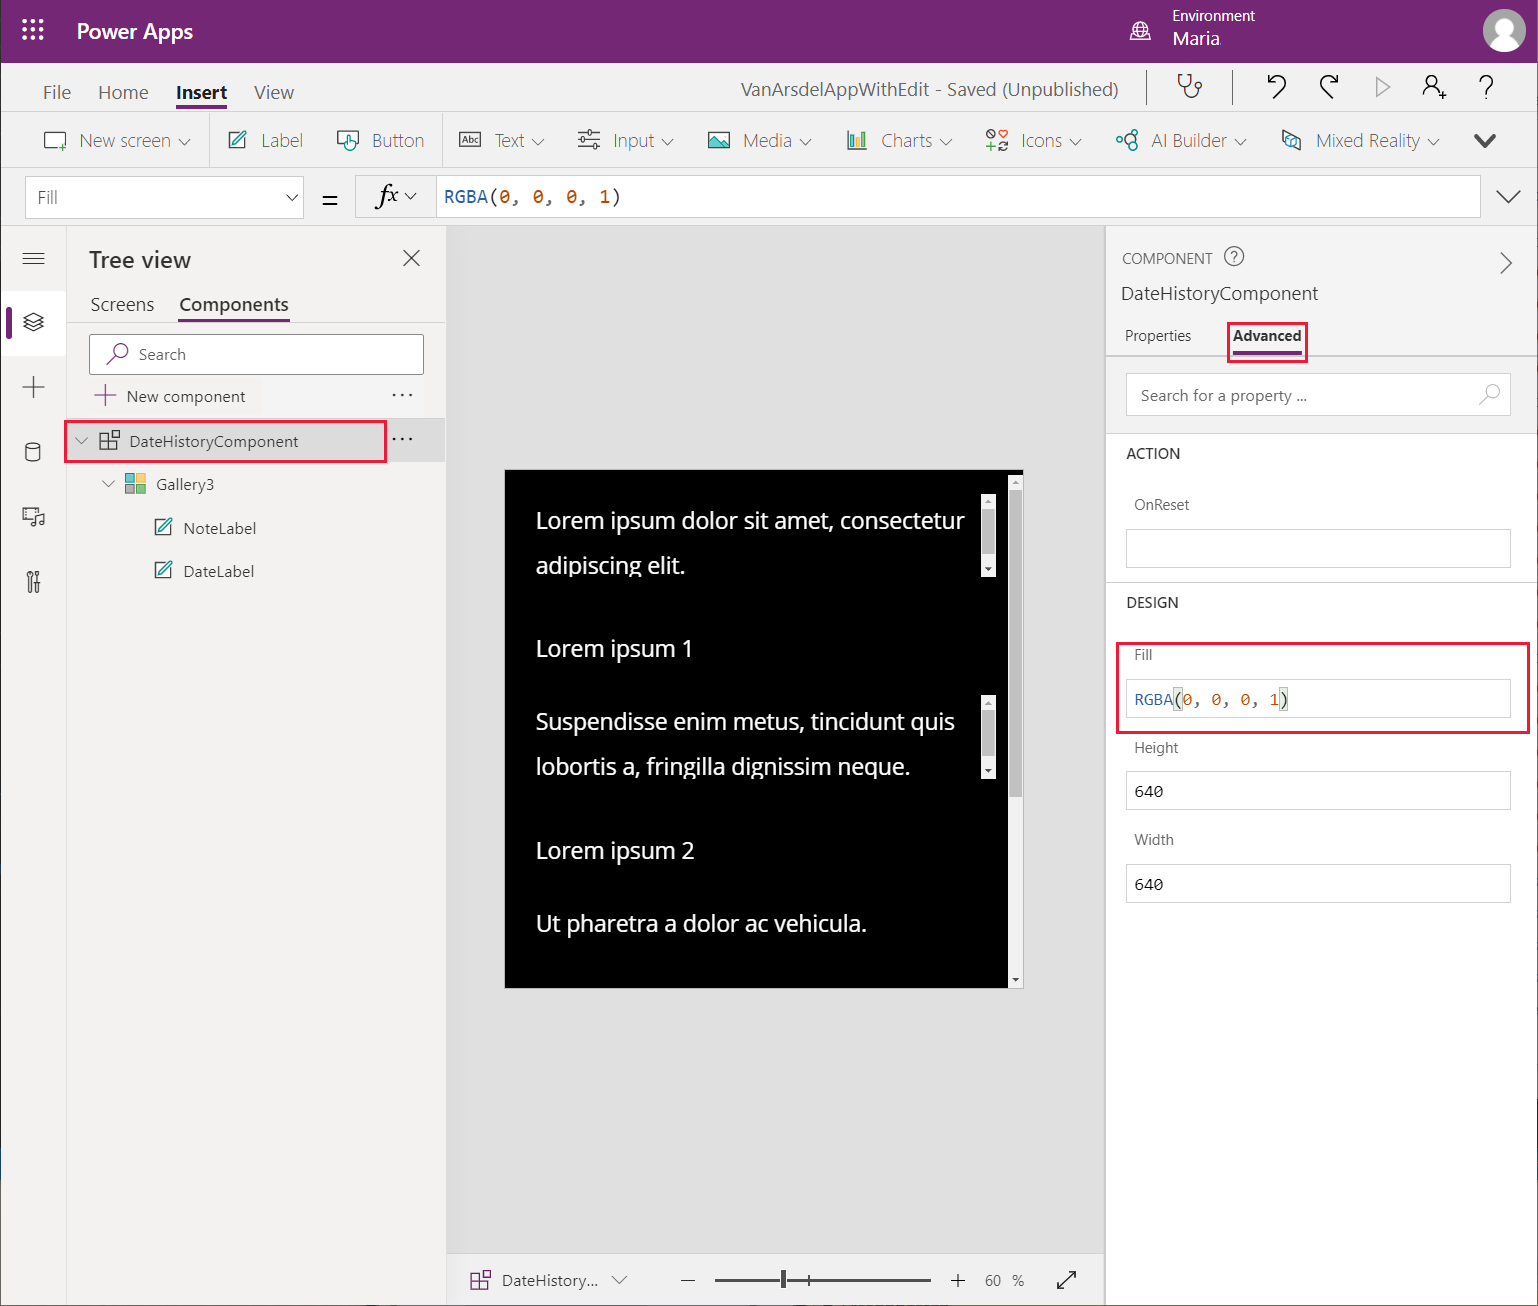1538x1306 pixels.
Task: Click the Environment globe icon
Action: click(x=1140, y=31)
